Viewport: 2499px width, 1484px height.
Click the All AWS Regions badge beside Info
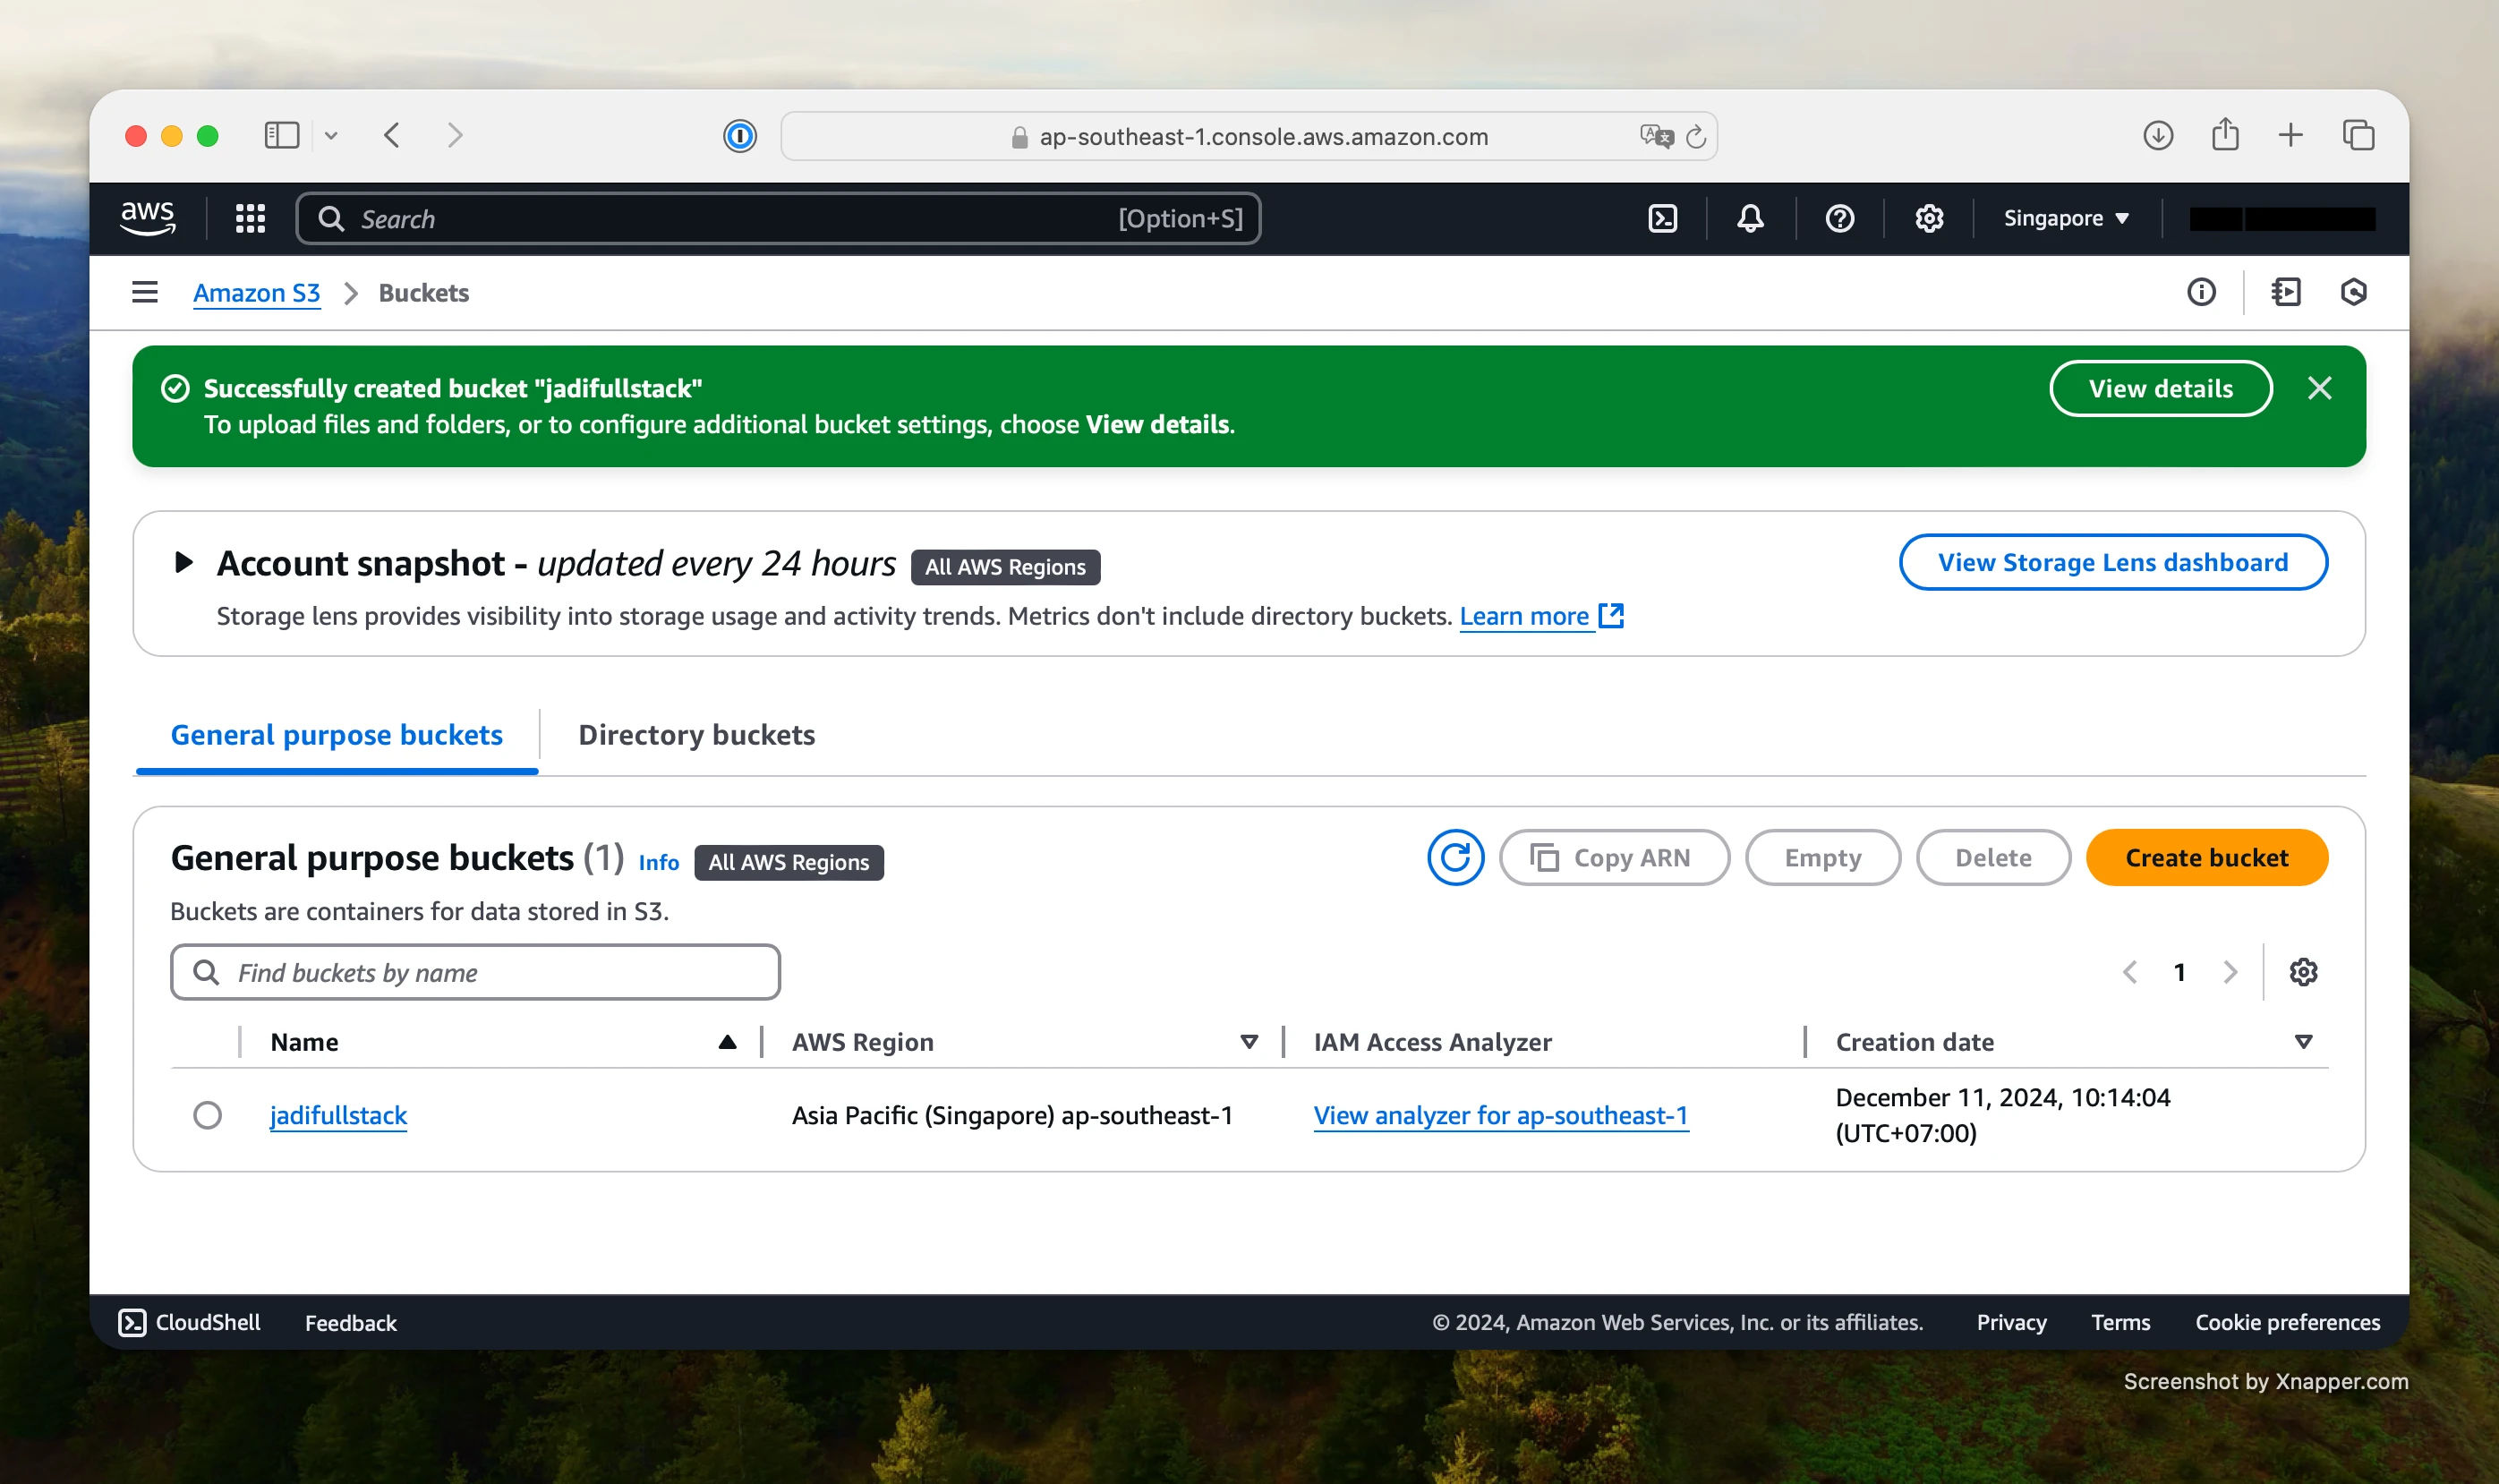pos(788,862)
